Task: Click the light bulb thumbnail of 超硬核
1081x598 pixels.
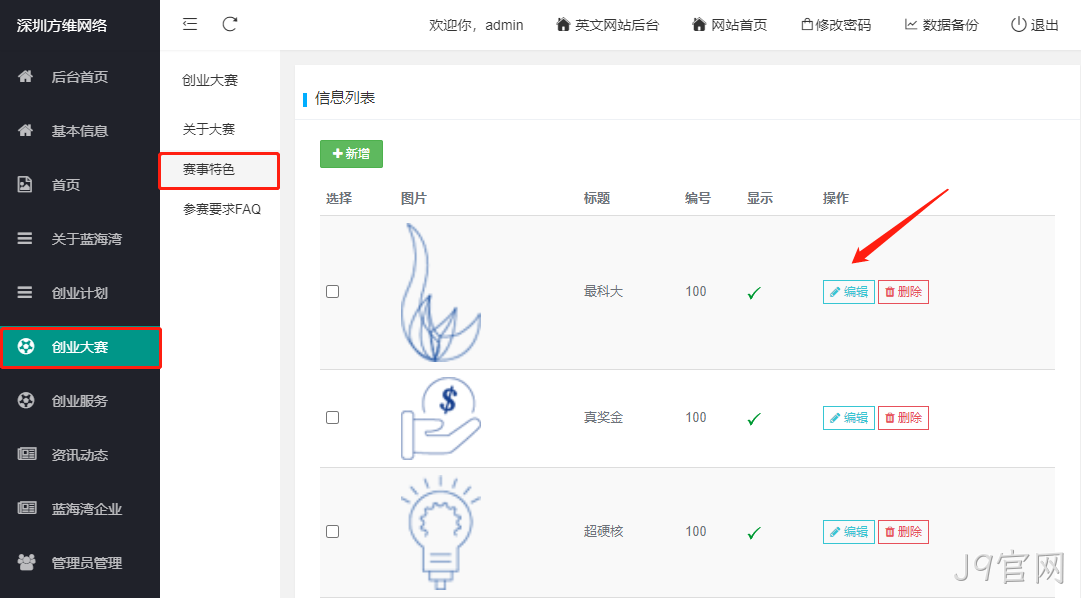Action: (x=441, y=532)
